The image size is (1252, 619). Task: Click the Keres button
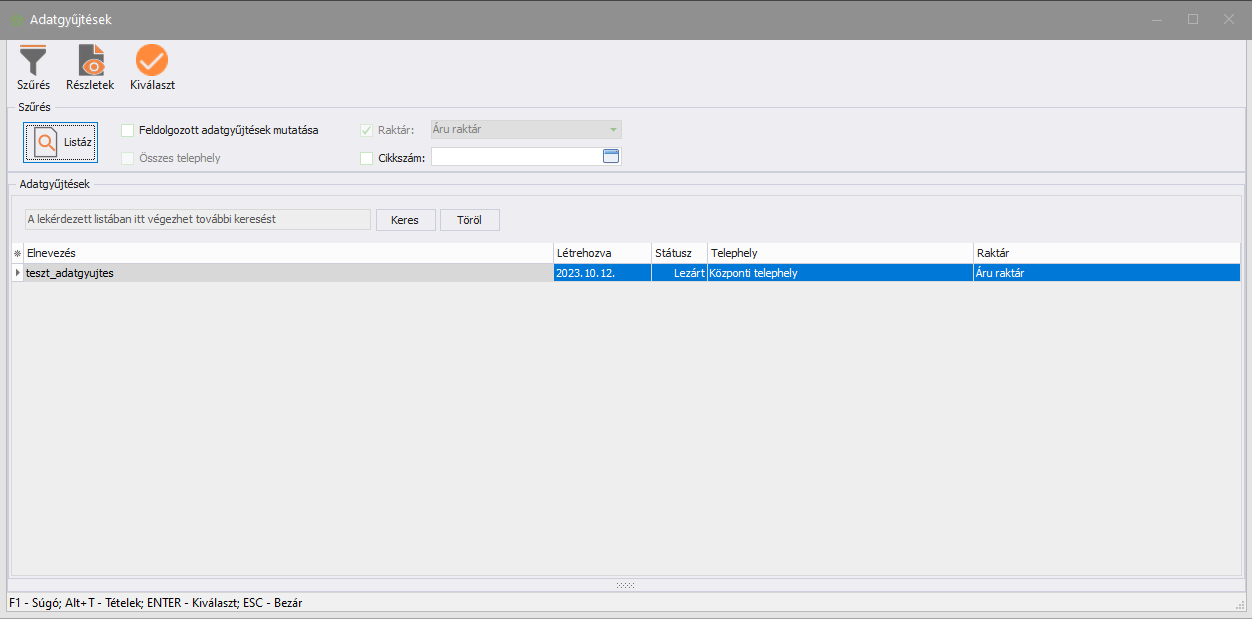point(405,220)
